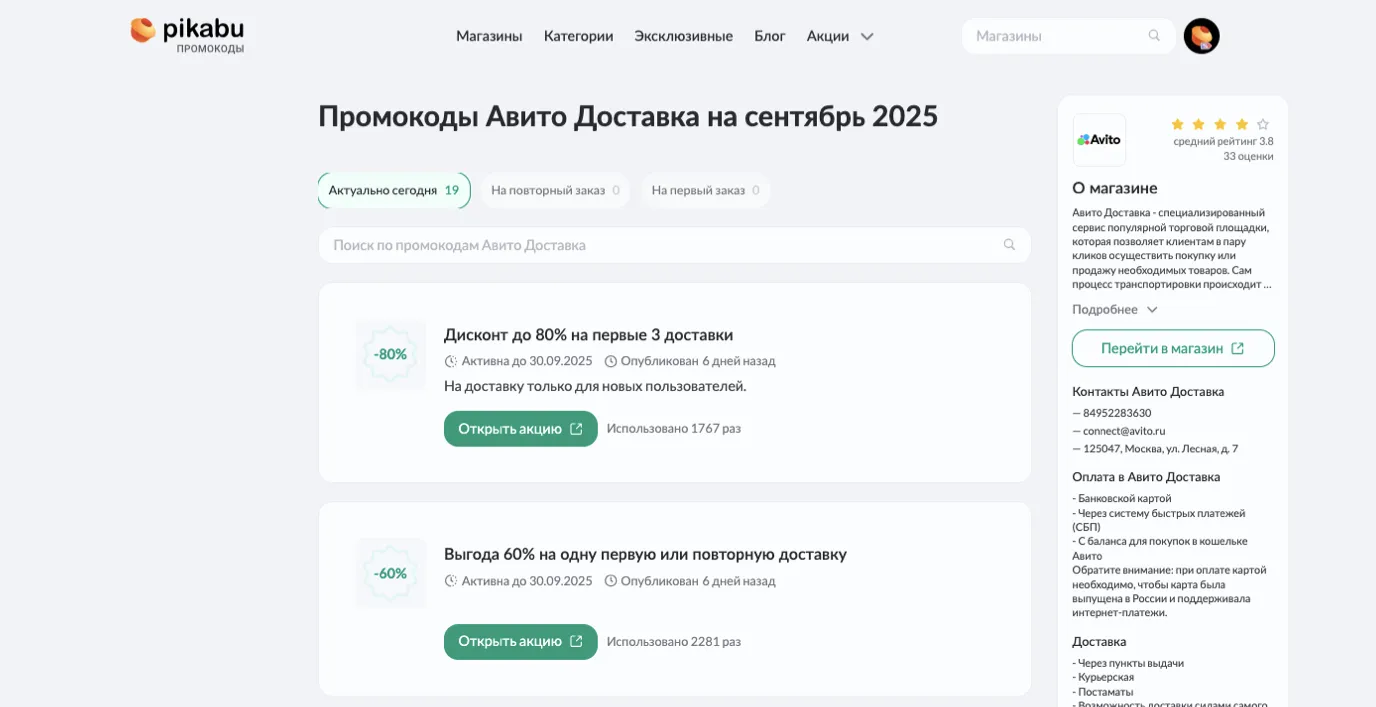Select the Актуально сегодня 19 tab

point(394,190)
